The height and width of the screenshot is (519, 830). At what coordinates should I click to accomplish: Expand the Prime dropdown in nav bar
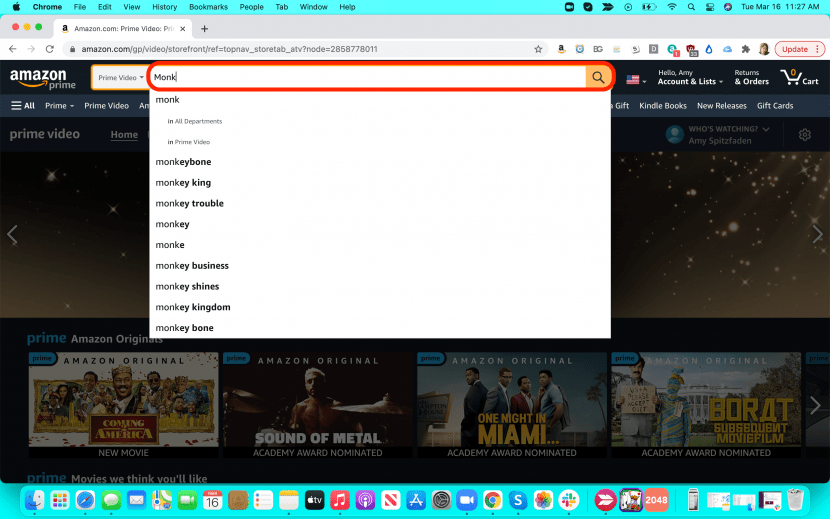(59, 106)
